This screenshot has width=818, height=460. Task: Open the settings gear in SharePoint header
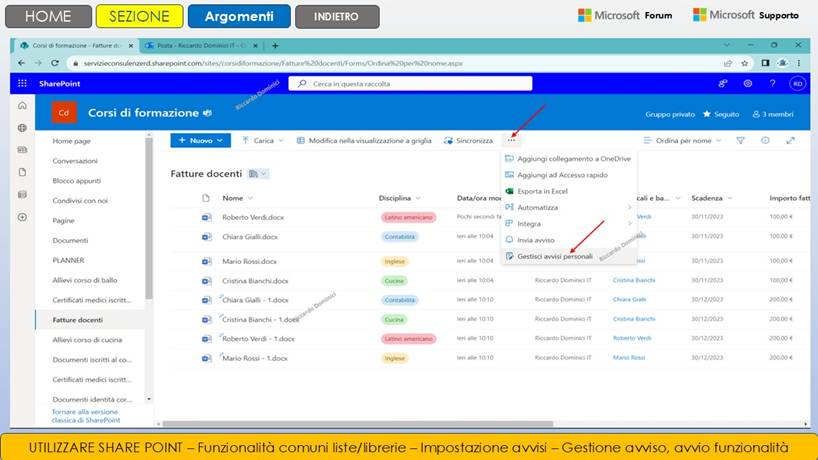748,83
